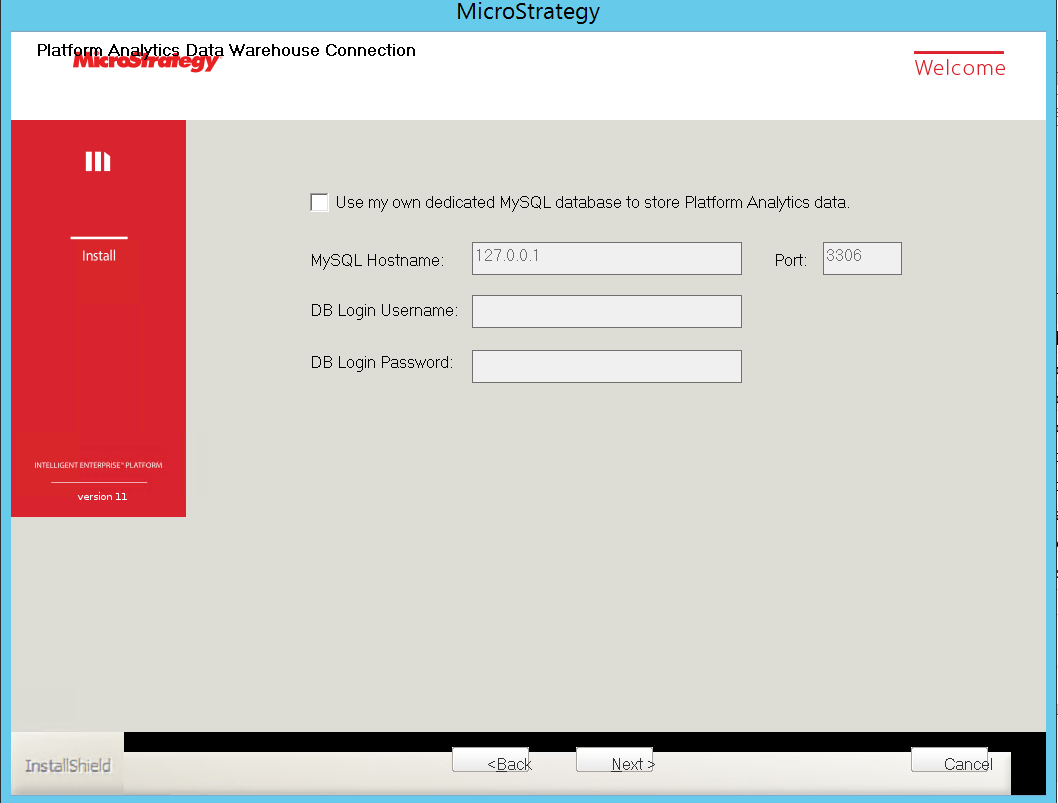Screen dimensions: 1058x803
Task: Click the 'DB Login Username:' label
Action: [x=384, y=310]
